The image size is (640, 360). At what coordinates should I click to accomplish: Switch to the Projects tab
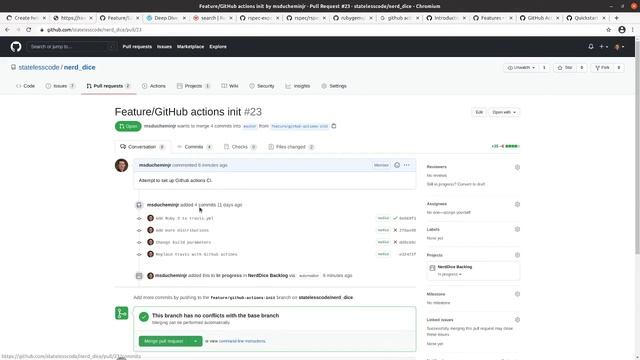[x=193, y=86]
